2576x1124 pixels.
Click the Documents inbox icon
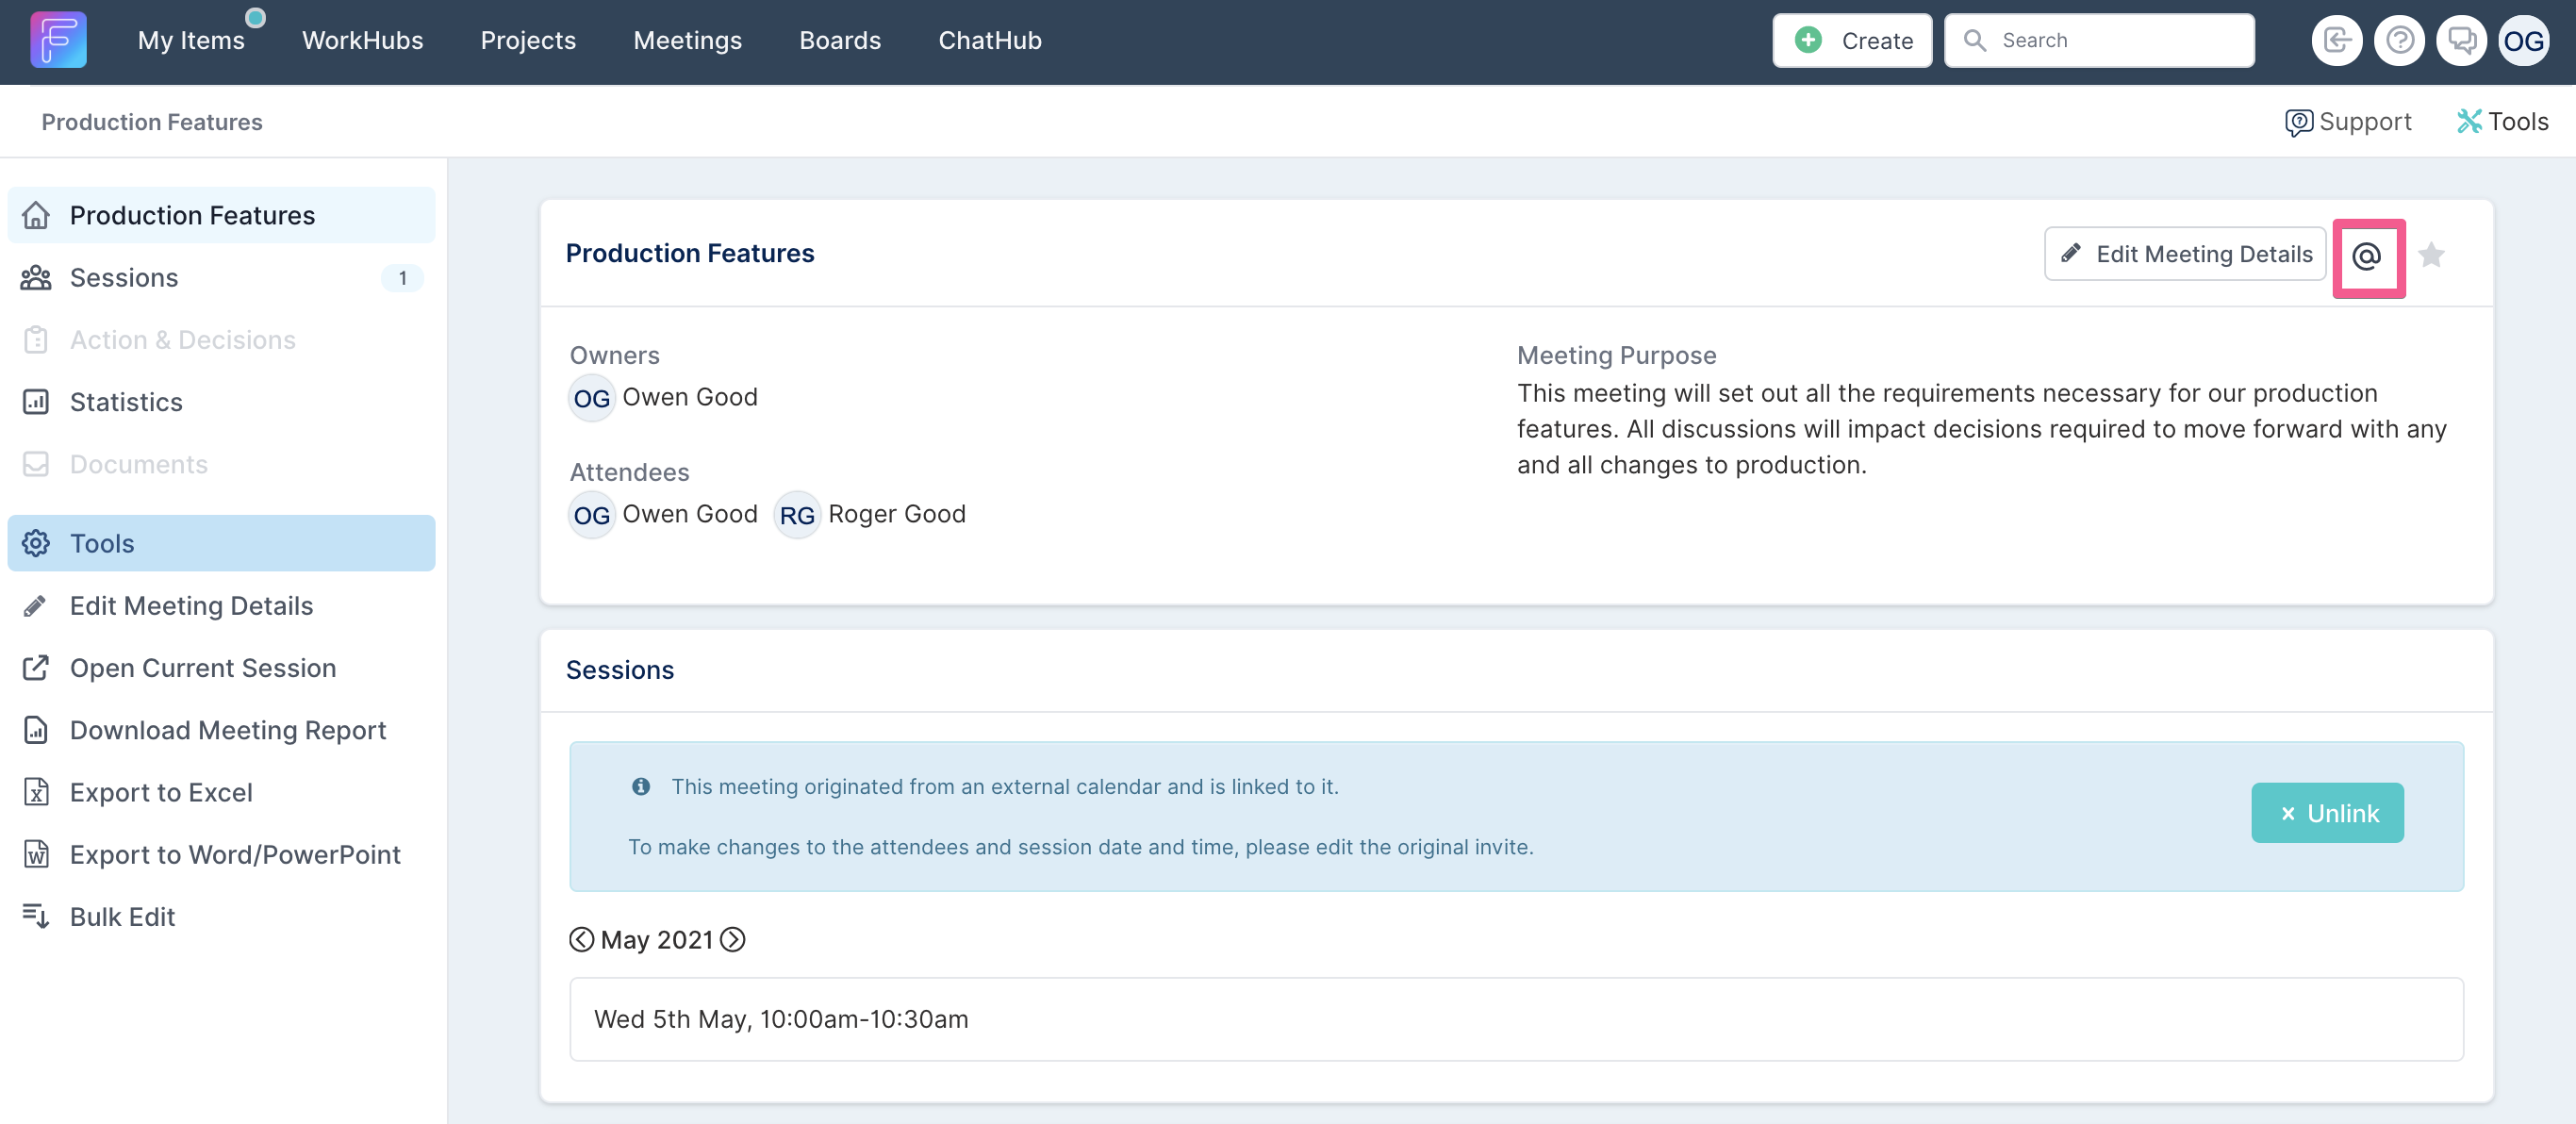(x=36, y=464)
